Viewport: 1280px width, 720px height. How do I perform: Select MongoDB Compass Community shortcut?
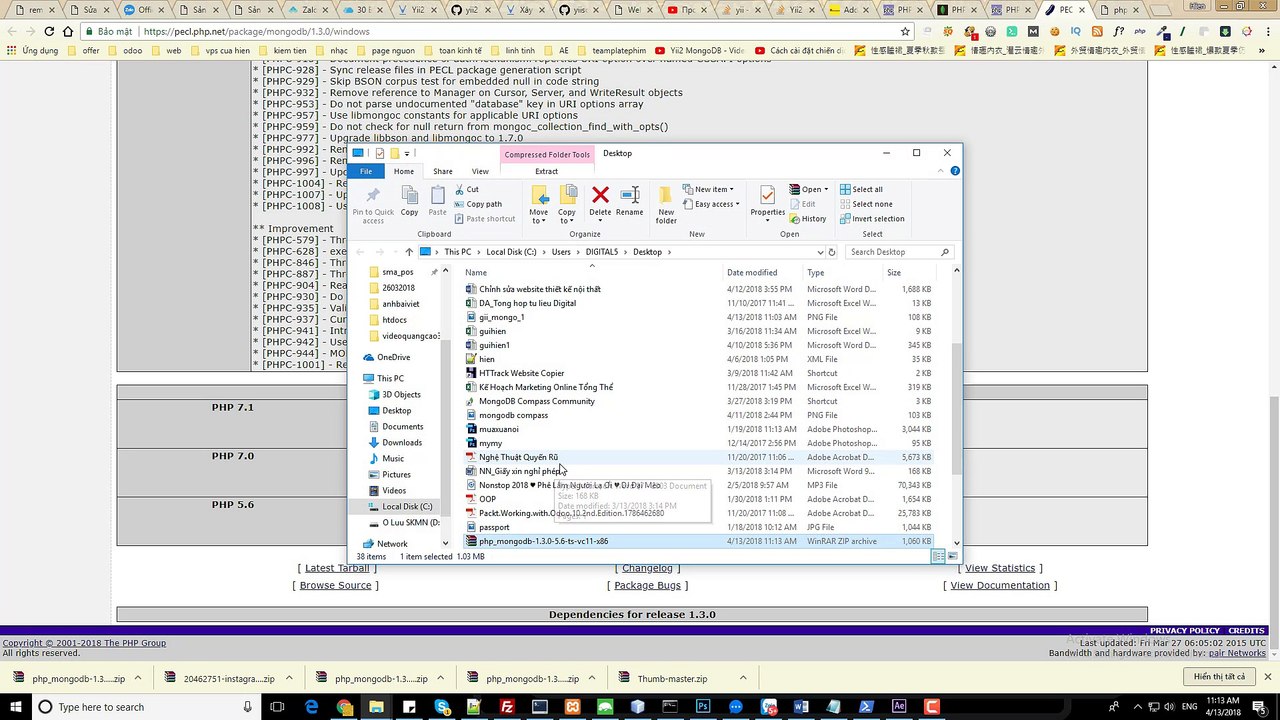(x=536, y=401)
